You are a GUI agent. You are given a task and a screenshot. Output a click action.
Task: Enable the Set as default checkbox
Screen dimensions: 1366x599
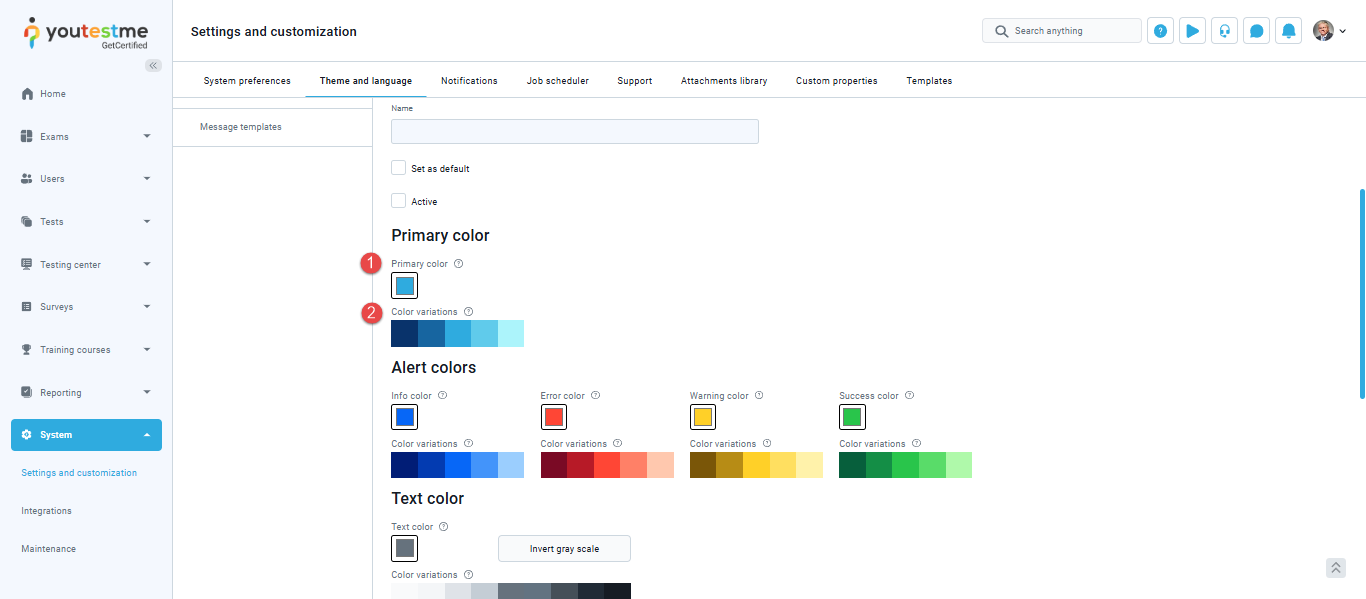tap(399, 168)
